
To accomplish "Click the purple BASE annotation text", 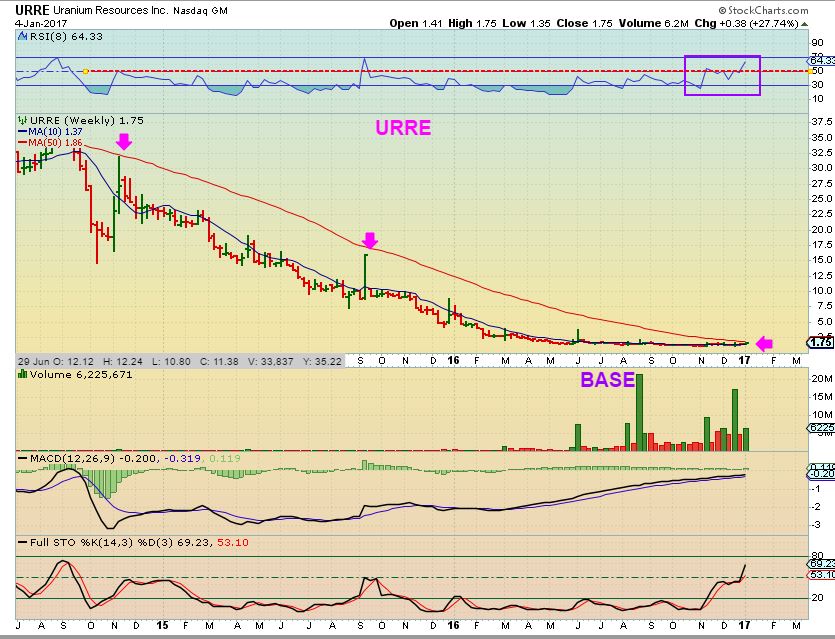I will click(x=608, y=380).
